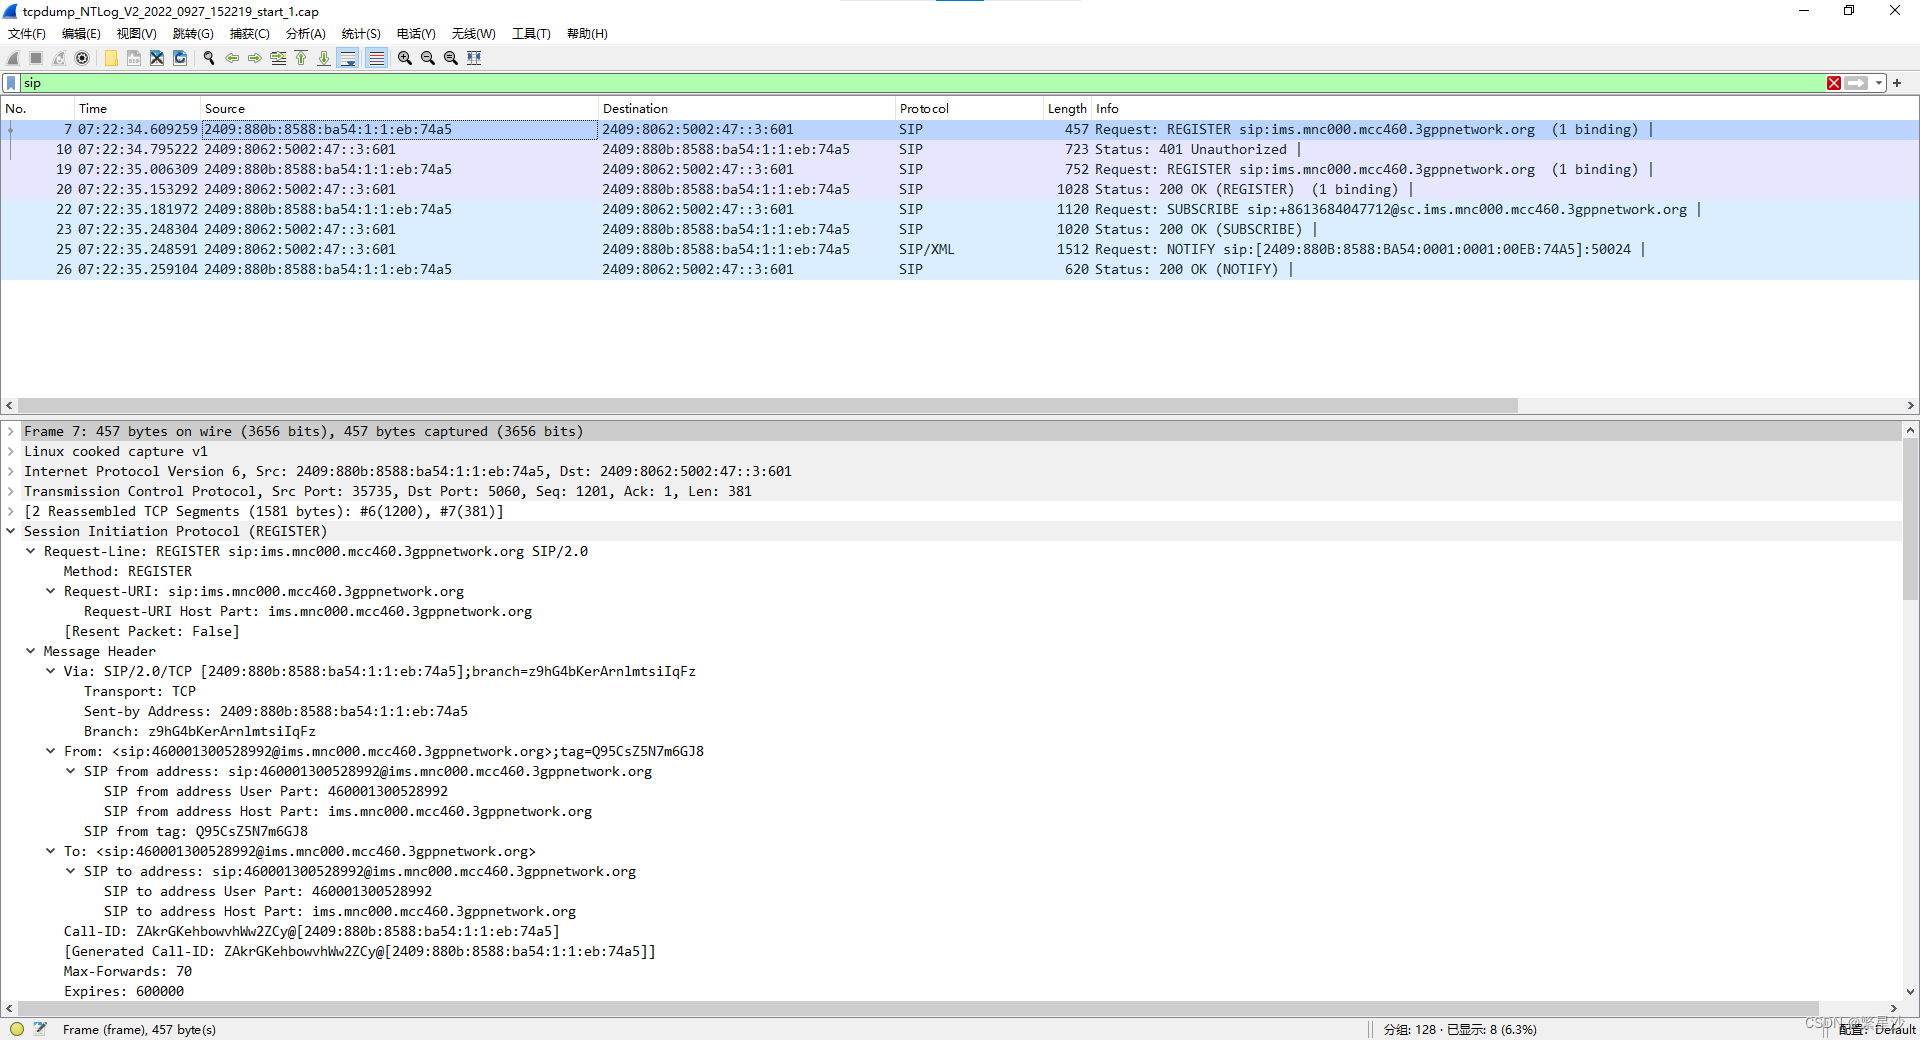The height and width of the screenshot is (1040, 1920).
Task: Jump to the first packet icon
Action: (x=301, y=58)
